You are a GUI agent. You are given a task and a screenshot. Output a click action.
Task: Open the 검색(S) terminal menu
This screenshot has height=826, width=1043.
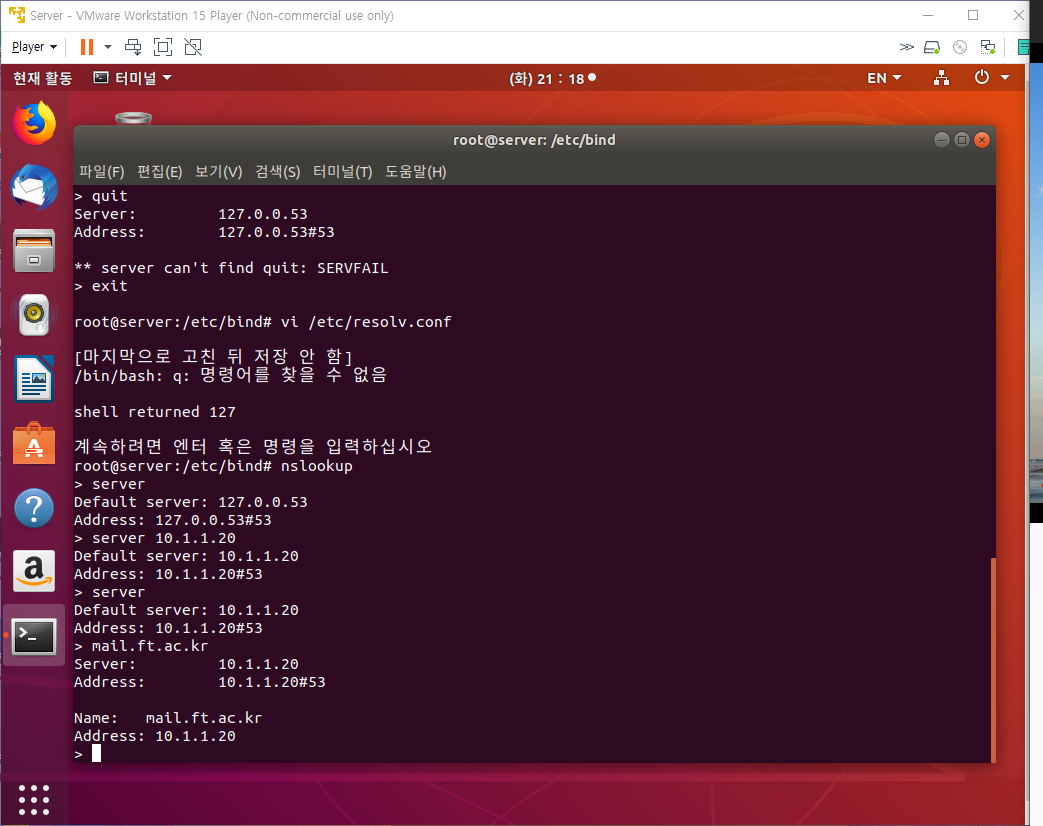[277, 172]
